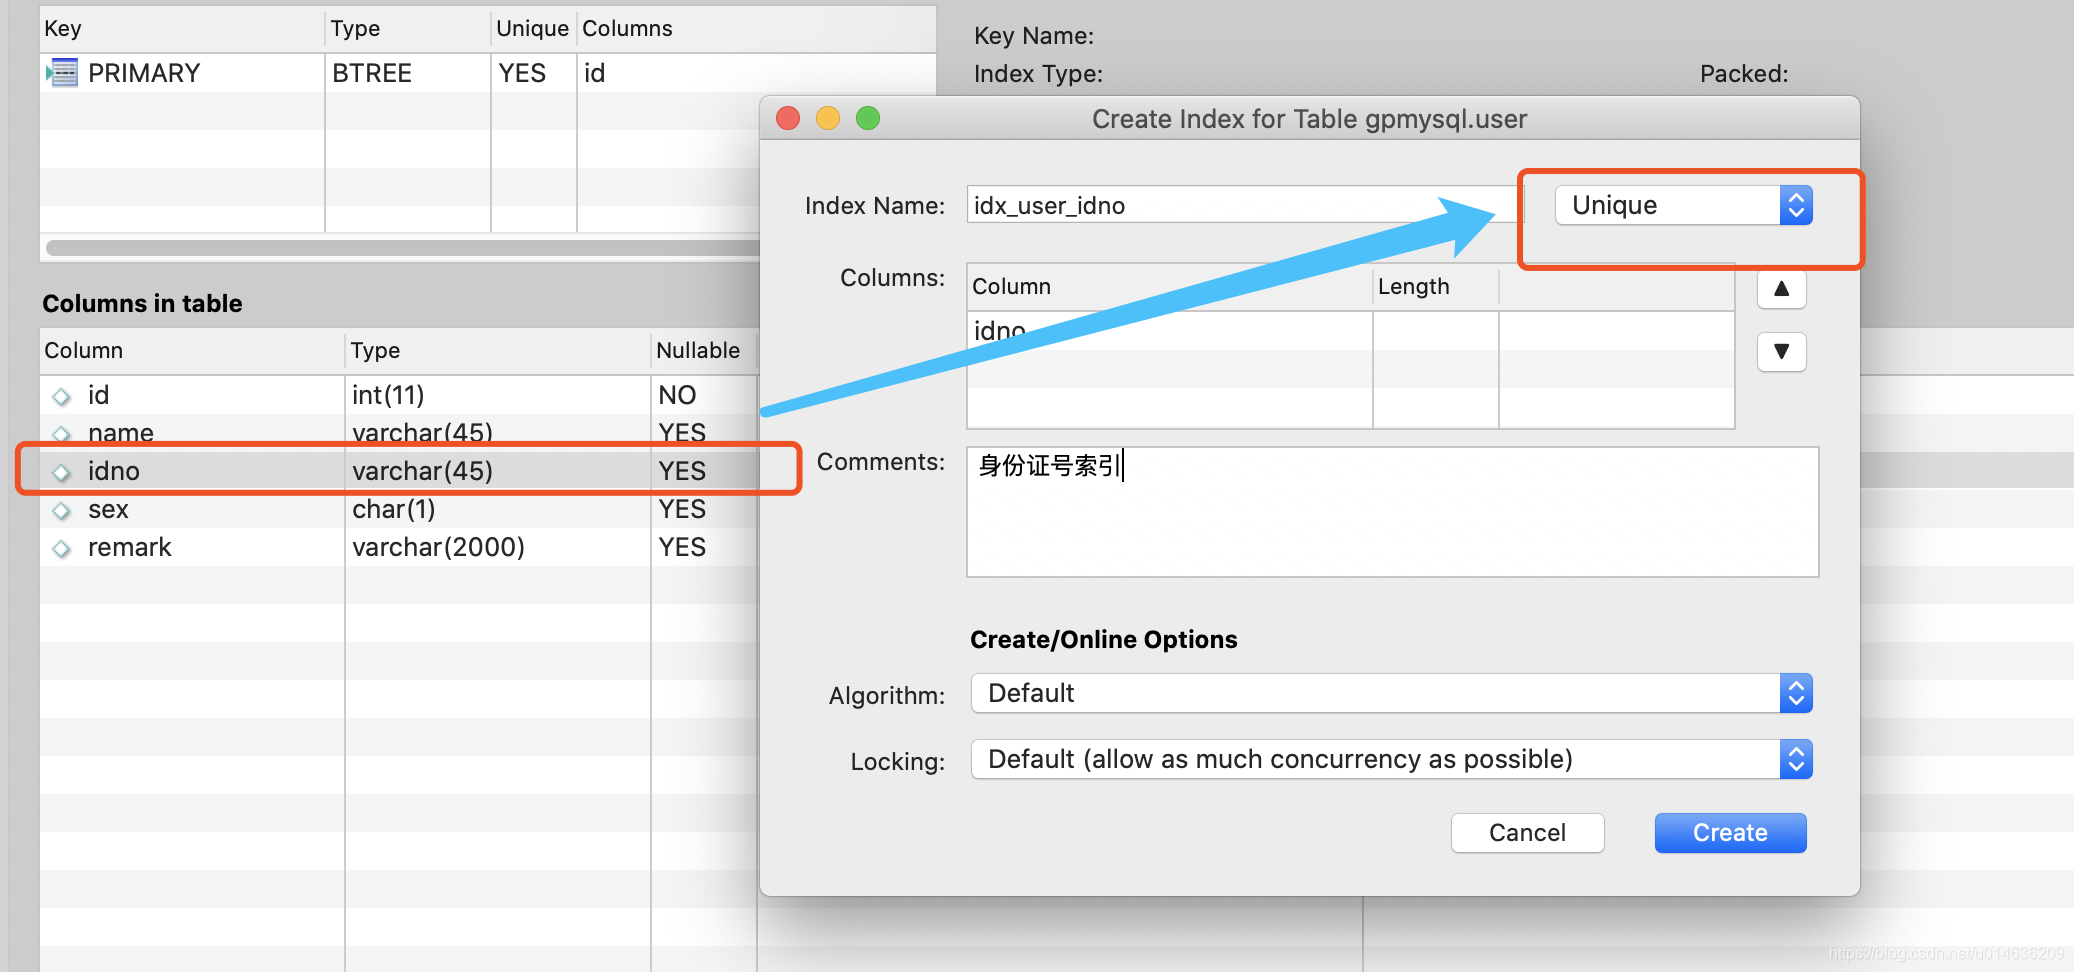This screenshot has width=2074, height=972.
Task: Open the Algorithm Default dropdown
Action: click(x=1391, y=693)
